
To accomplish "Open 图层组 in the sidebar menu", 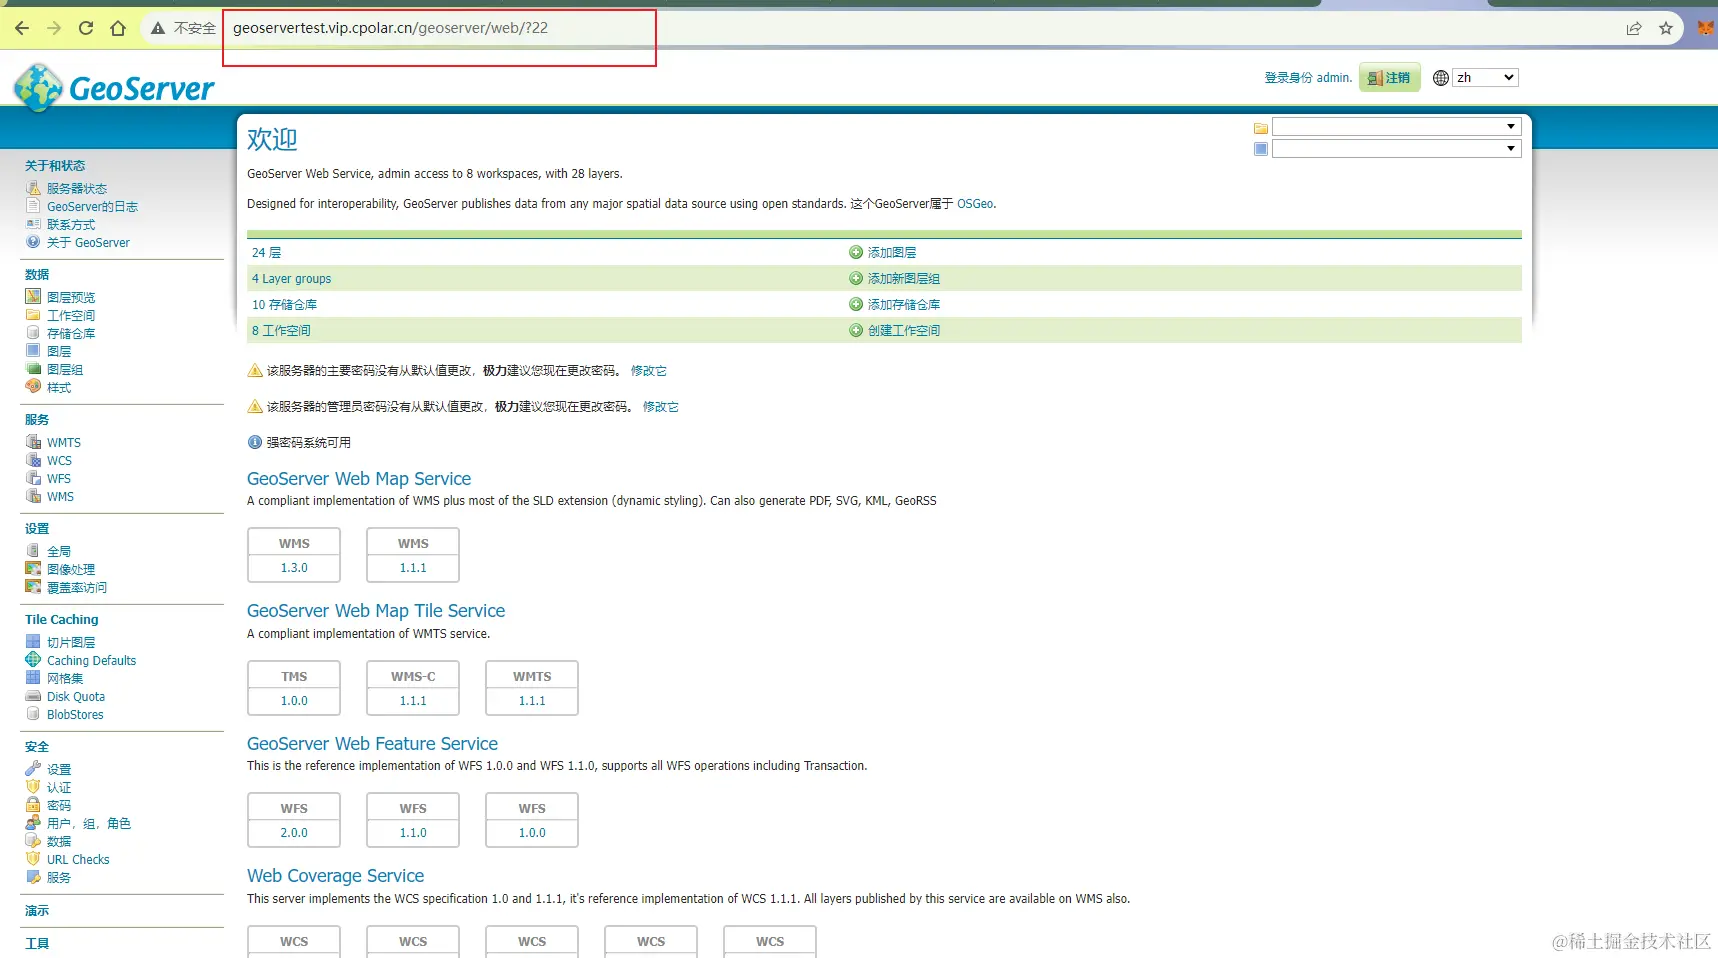I will (65, 370).
